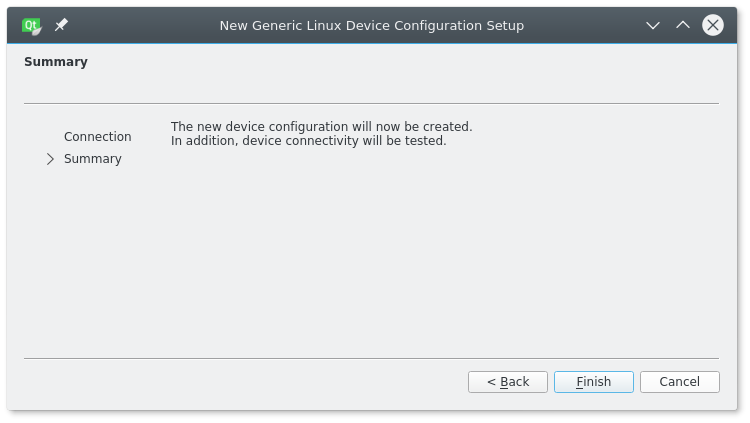Screen dimensions: 750x423
Task: Cancel the device configuration setup
Action: 679,382
